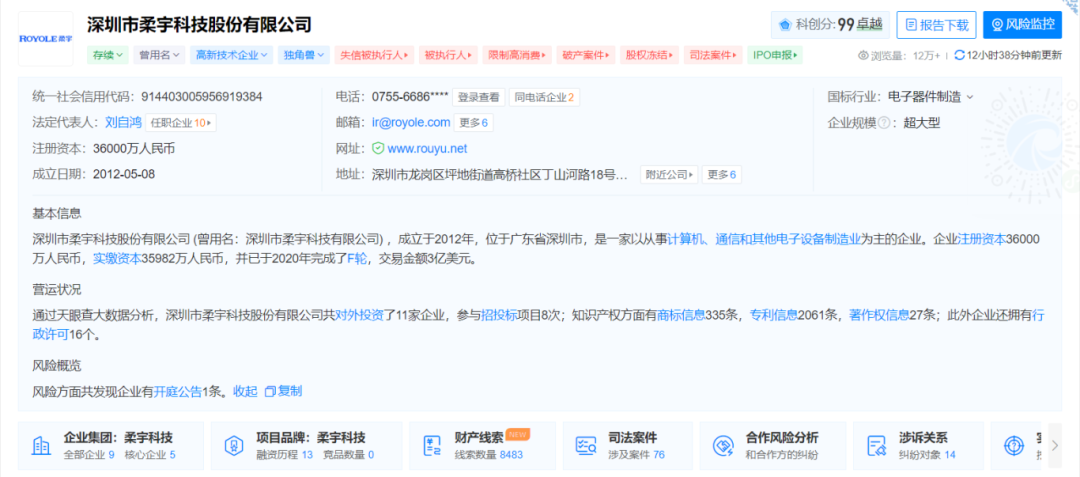Collapse the summary with 收起
The image size is (1080, 477).
(x=245, y=391)
